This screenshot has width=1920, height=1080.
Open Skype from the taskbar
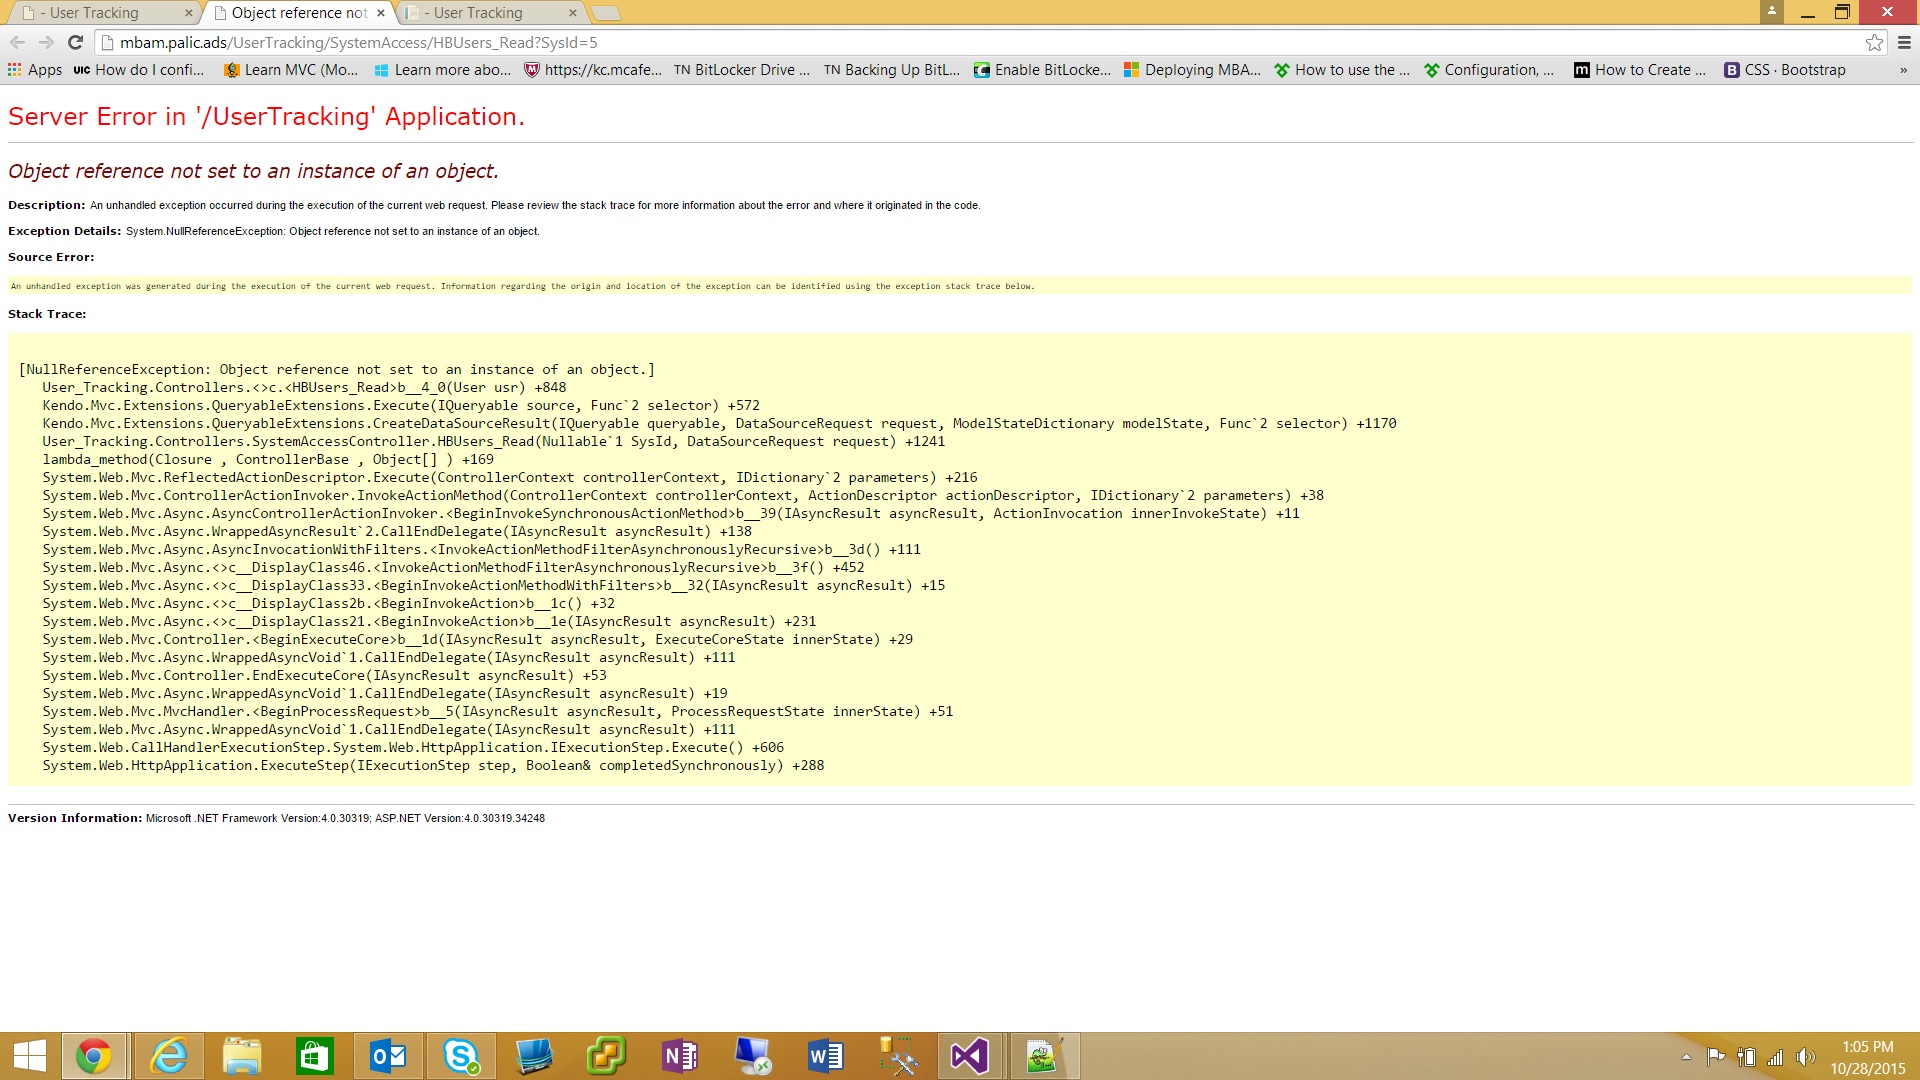click(461, 1056)
